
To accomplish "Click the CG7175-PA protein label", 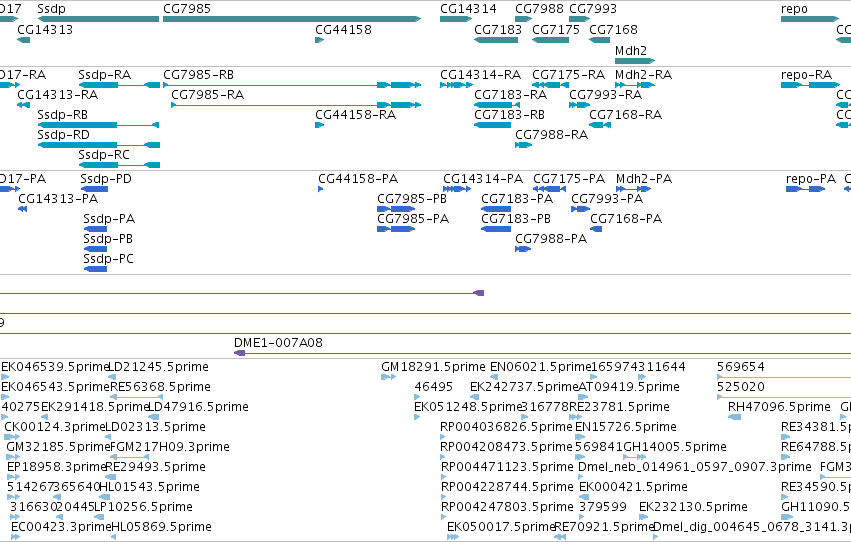I will pos(569,178).
